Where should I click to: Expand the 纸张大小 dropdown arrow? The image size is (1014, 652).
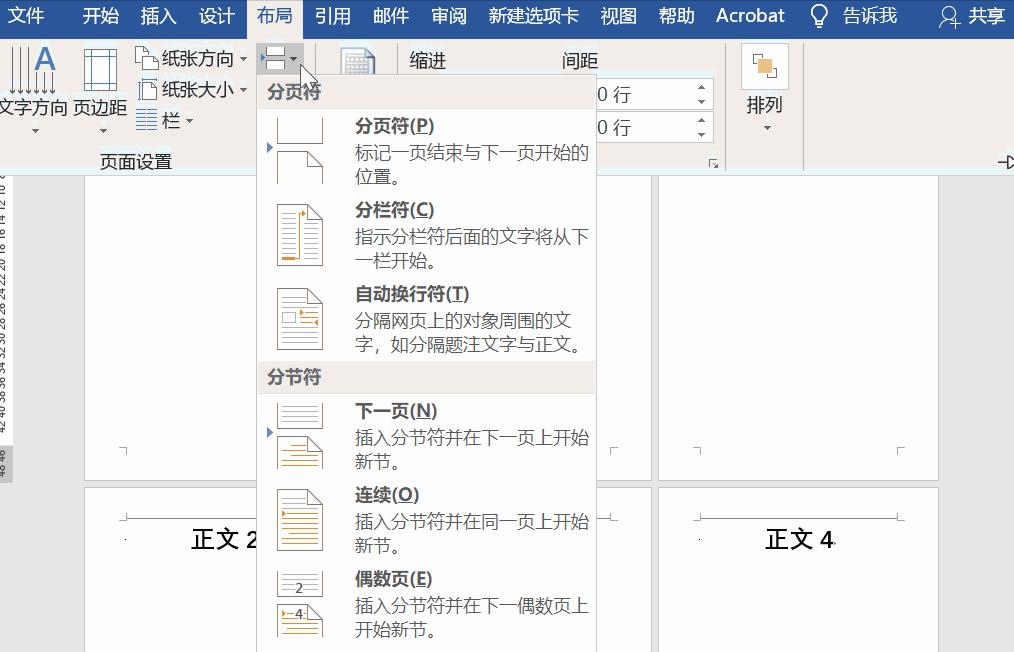[243, 88]
